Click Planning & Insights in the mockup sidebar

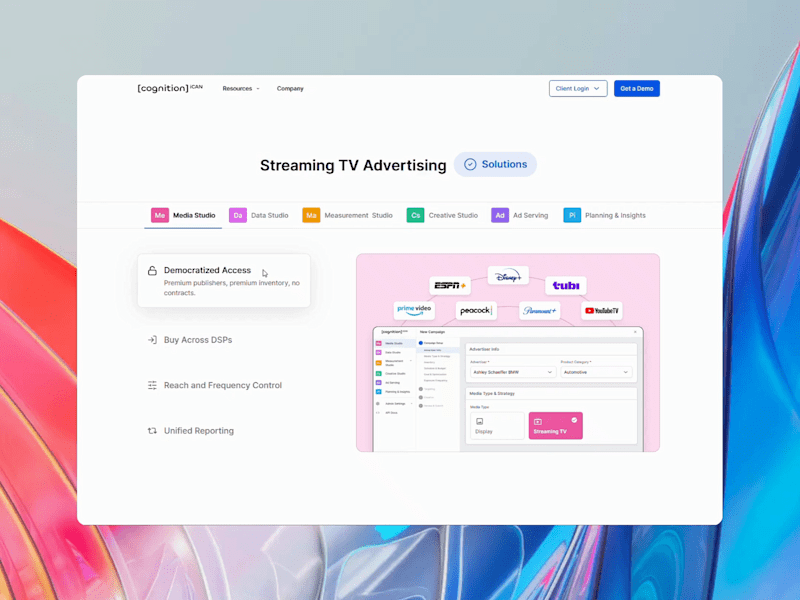tap(394, 392)
